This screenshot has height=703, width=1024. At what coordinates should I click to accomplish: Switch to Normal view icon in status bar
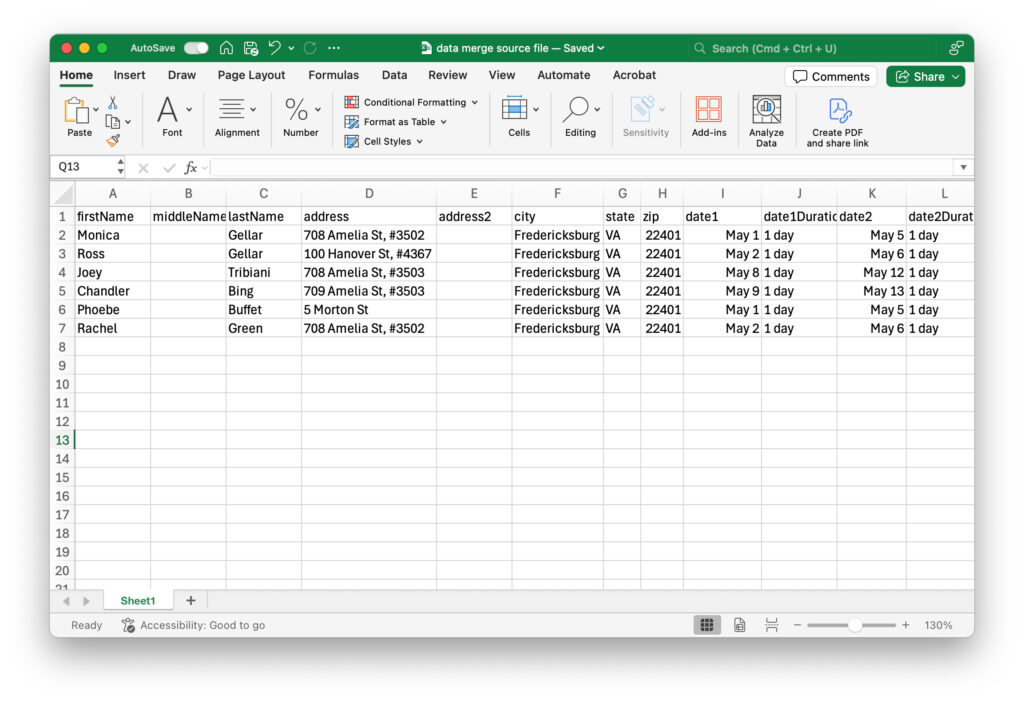[707, 625]
